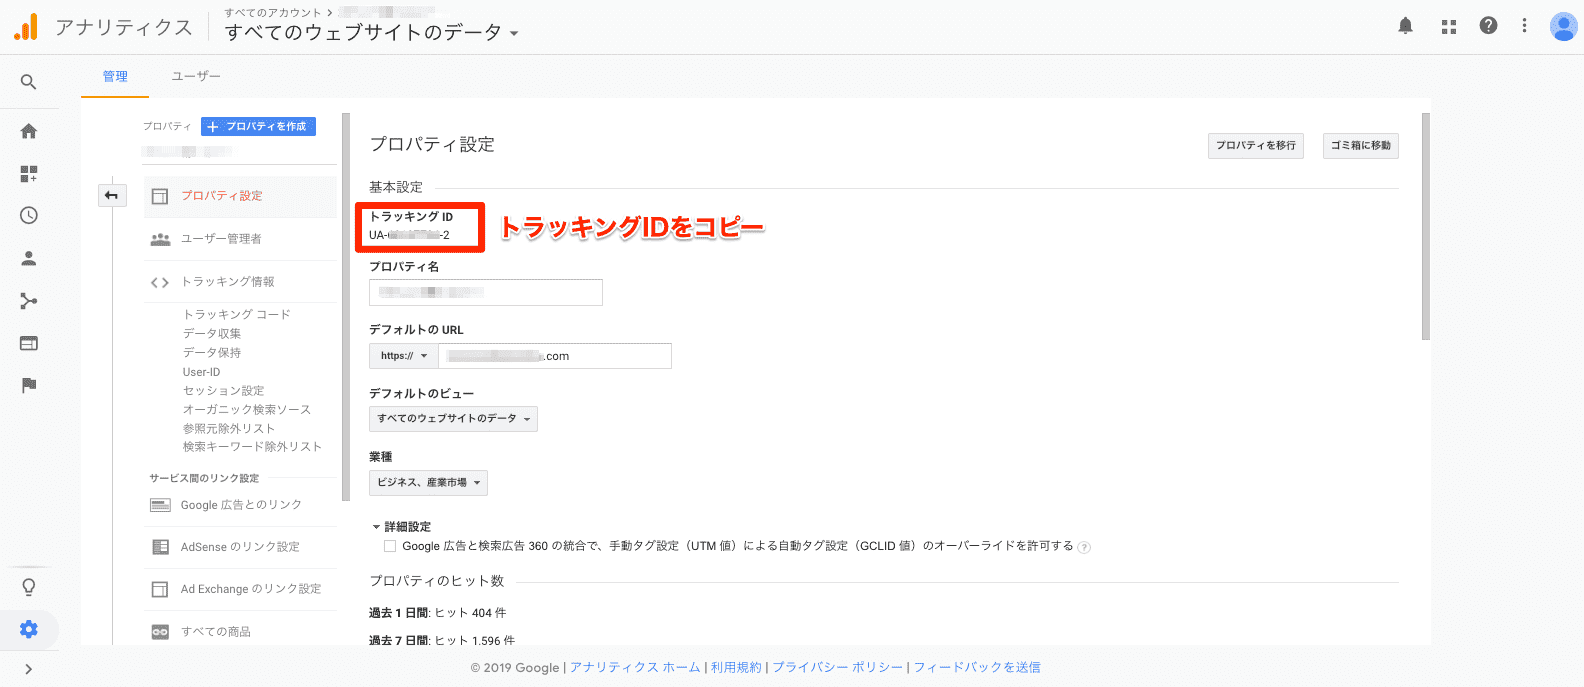Screen dimensions: 1584x687
Task: Expand sidebar with bottom chevron arrow
Action: tap(28, 669)
